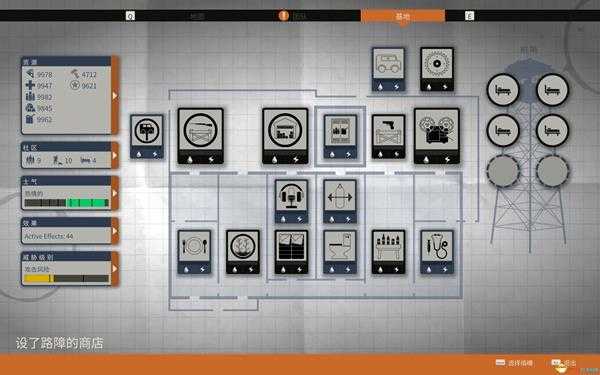The image size is (600, 375).
Task: Expand the resources panel arrow
Action: [115, 96]
